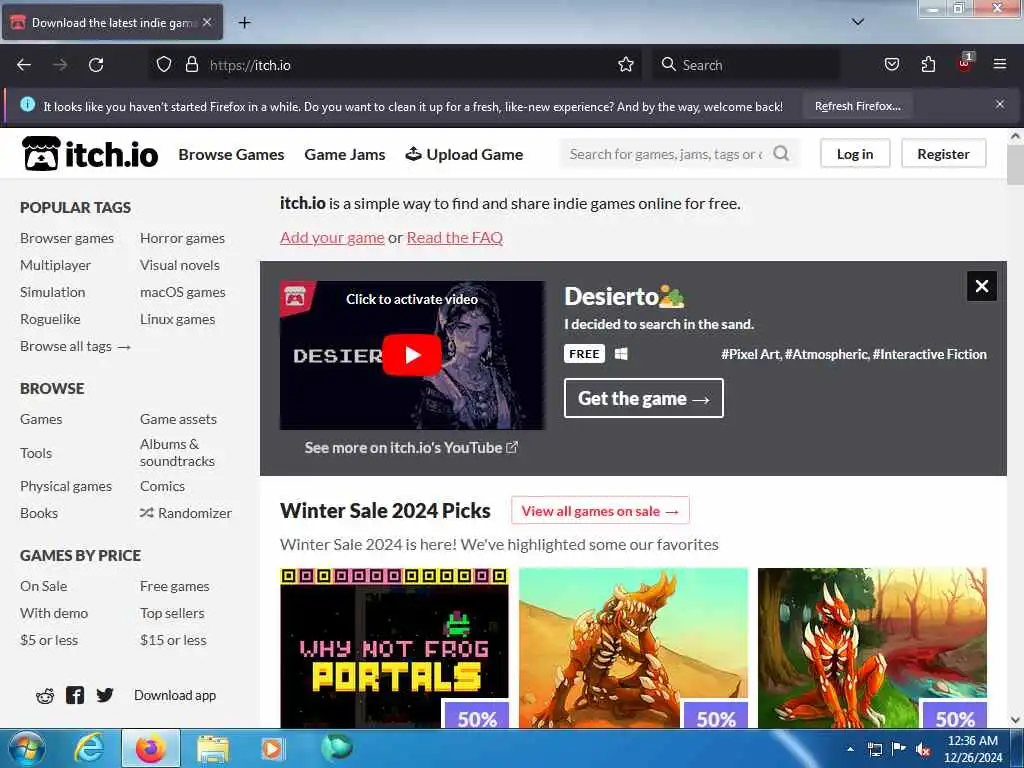Select the Horror games tag

tap(182, 238)
